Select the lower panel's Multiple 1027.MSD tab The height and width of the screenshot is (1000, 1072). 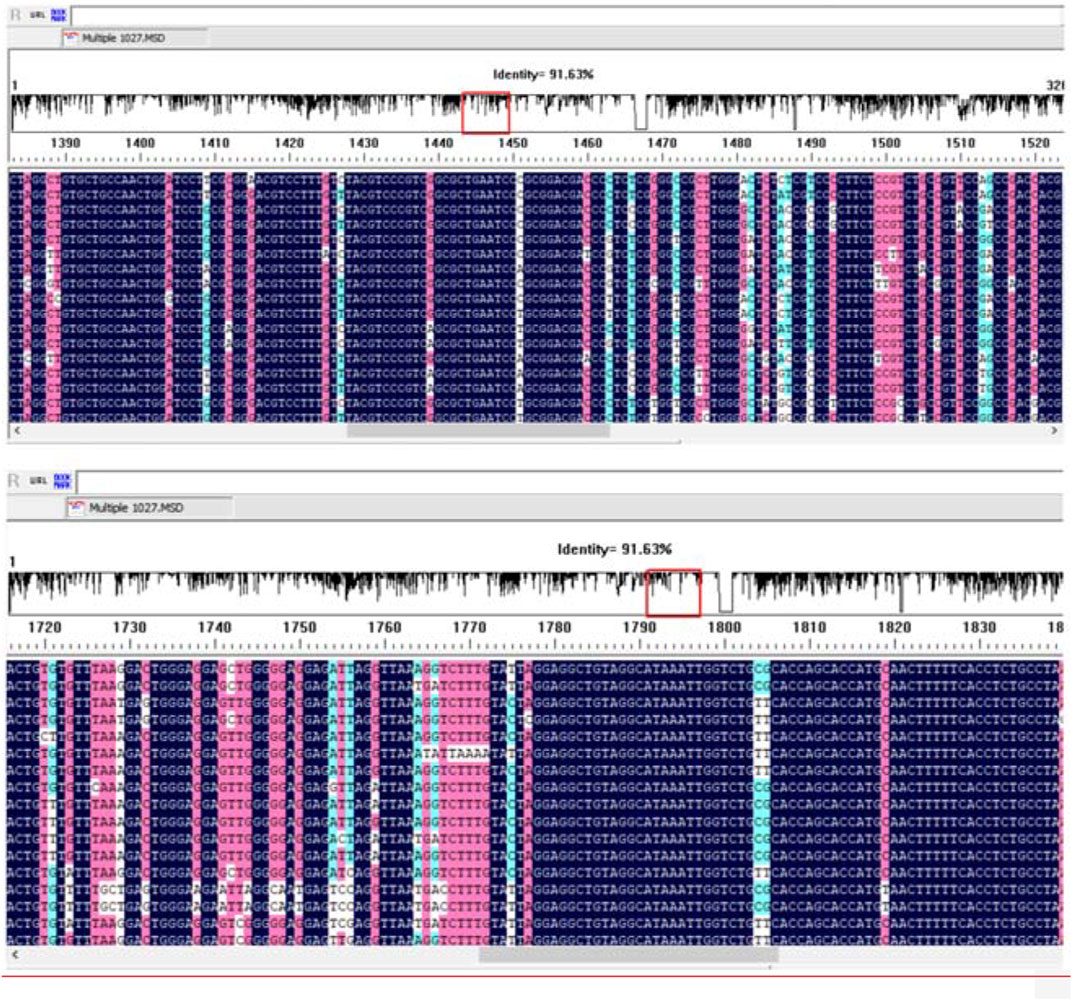point(148,508)
